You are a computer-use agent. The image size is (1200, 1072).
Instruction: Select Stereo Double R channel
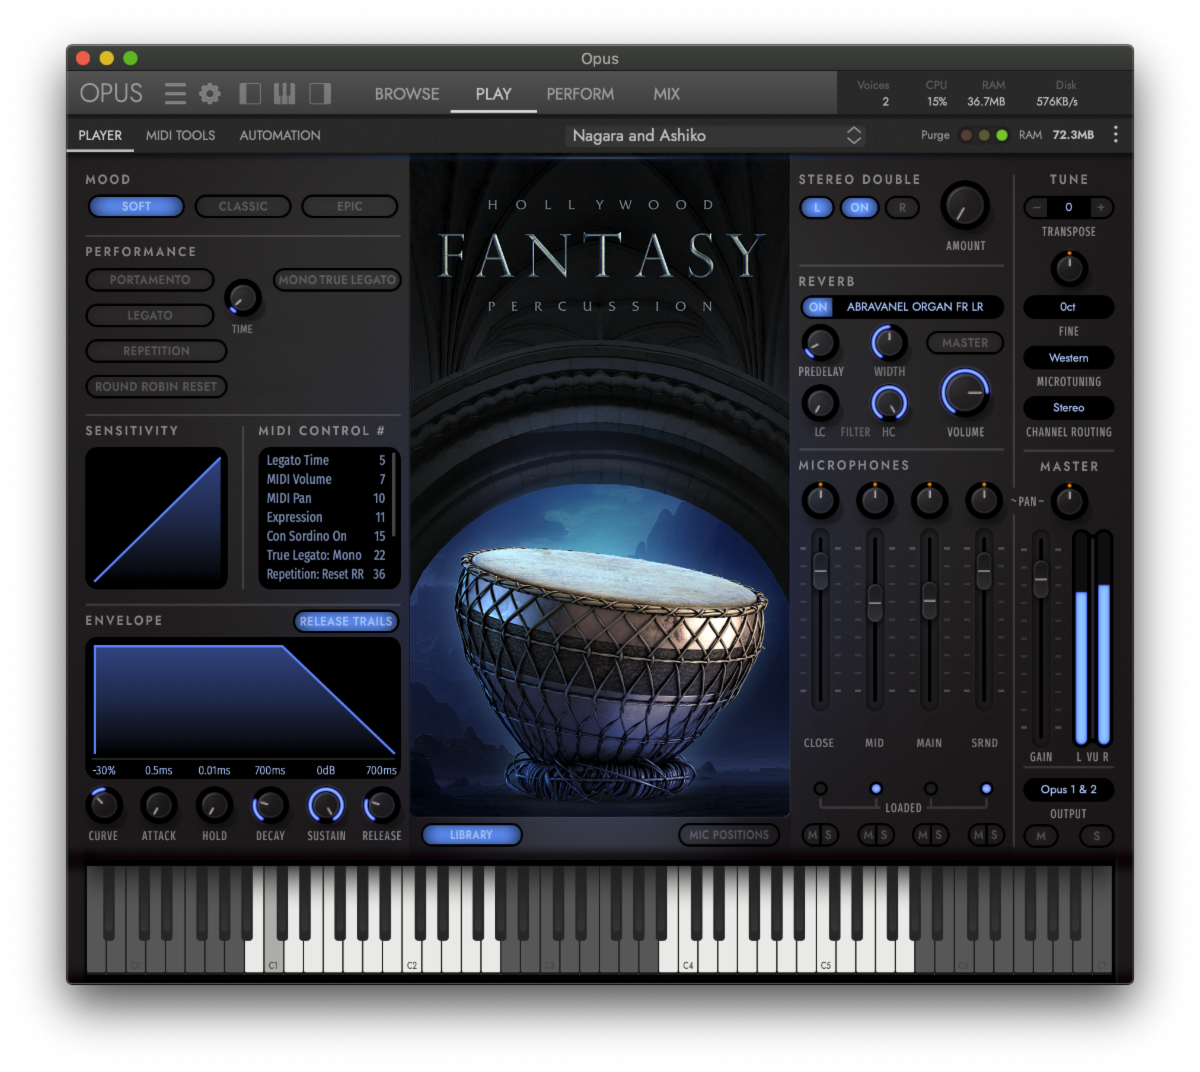902,208
